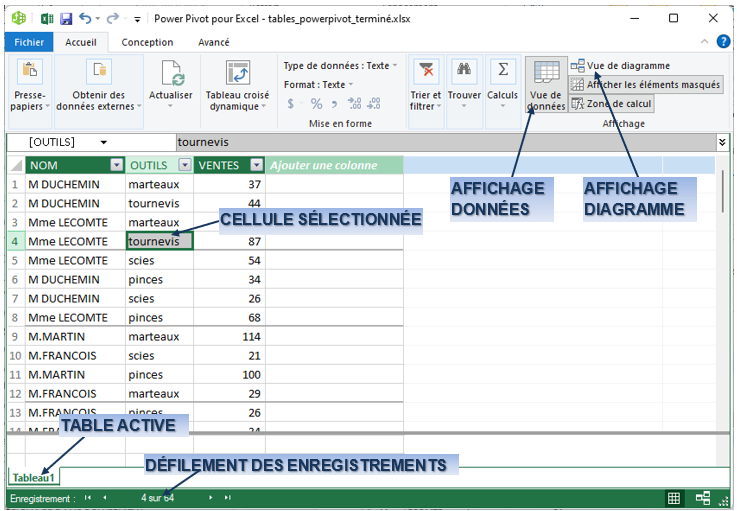Click the Save icon in title bar
The height and width of the screenshot is (511, 737).
click(x=66, y=19)
